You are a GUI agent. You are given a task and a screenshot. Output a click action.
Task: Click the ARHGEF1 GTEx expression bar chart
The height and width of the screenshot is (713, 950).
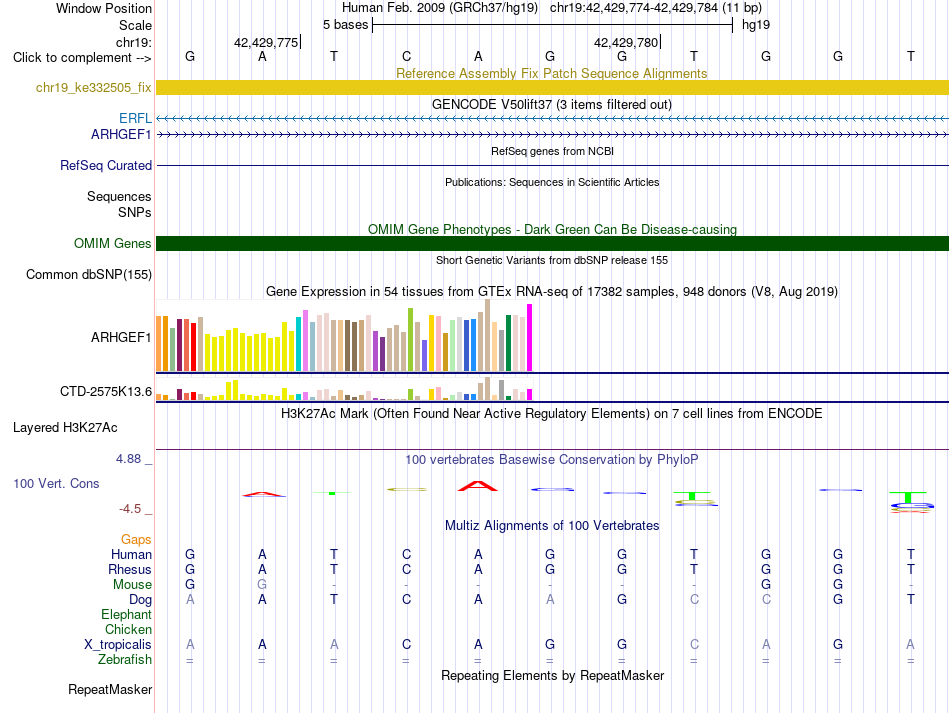(x=344, y=335)
